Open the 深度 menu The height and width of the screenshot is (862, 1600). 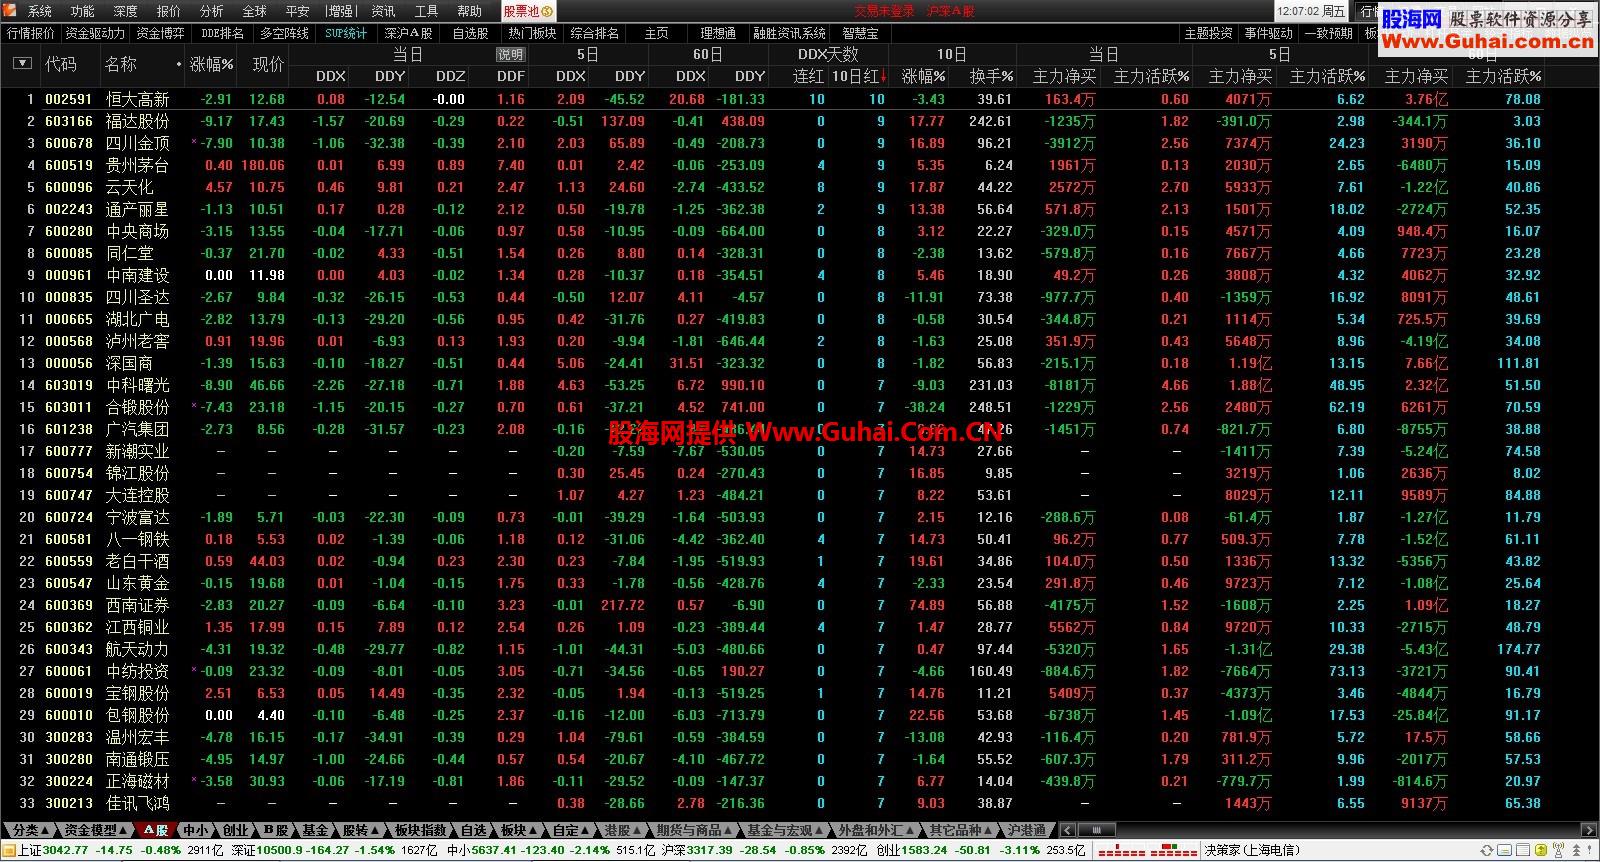tap(126, 11)
